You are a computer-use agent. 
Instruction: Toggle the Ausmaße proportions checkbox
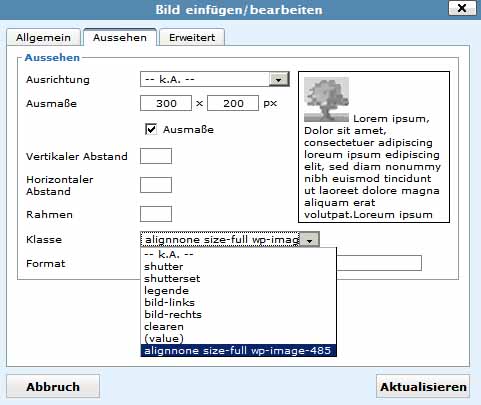[151, 129]
